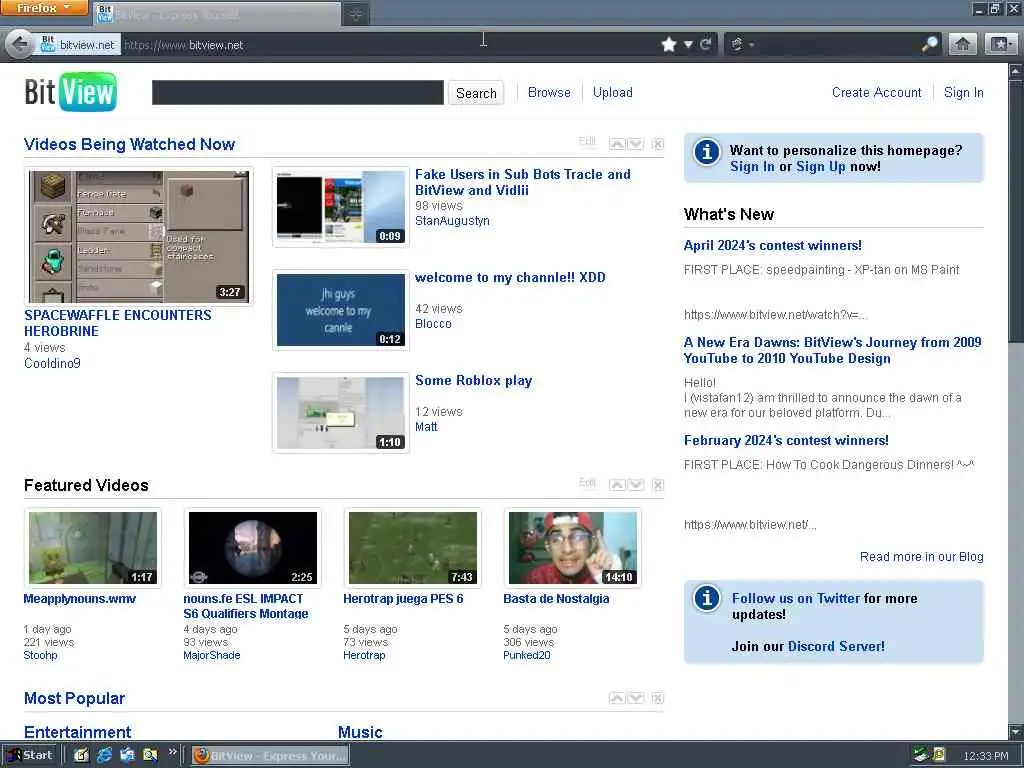Open Punked20 channel link
The width and height of the screenshot is (1024, 768).
point(526,655)
